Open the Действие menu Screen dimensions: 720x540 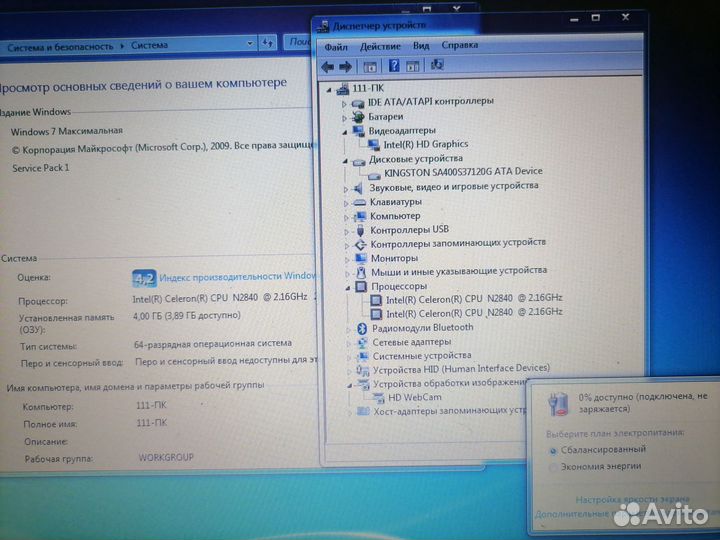pos(380,46)
